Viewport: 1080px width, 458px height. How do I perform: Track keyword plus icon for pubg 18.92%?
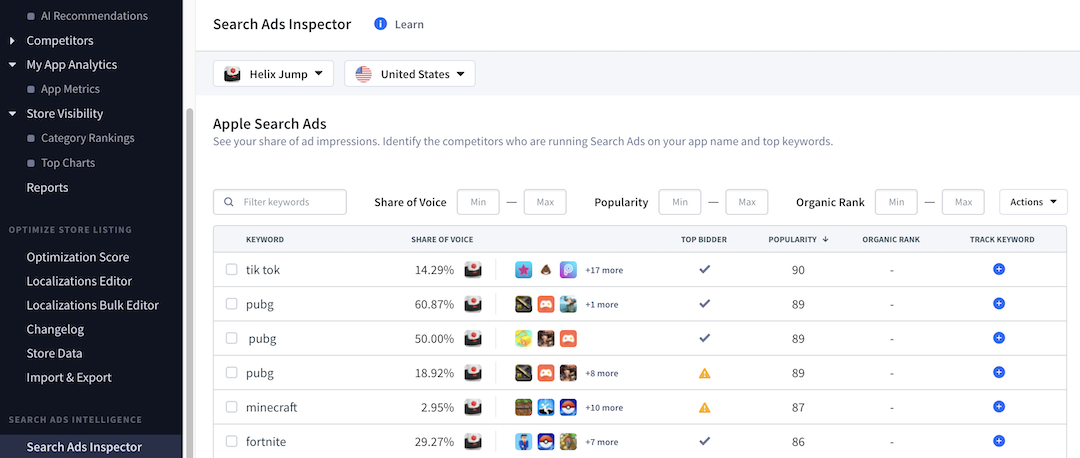click(x=999, y=373)
